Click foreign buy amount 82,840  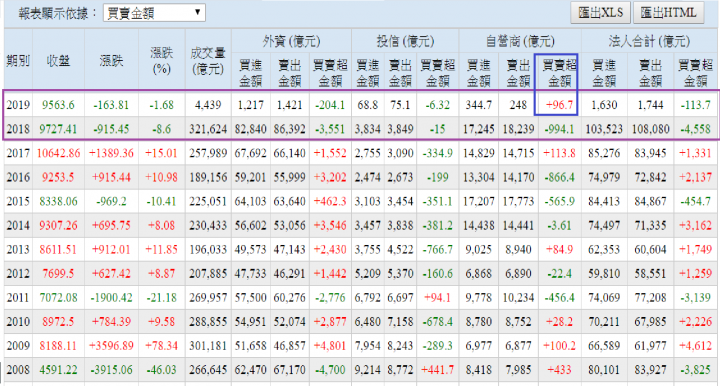251,129
